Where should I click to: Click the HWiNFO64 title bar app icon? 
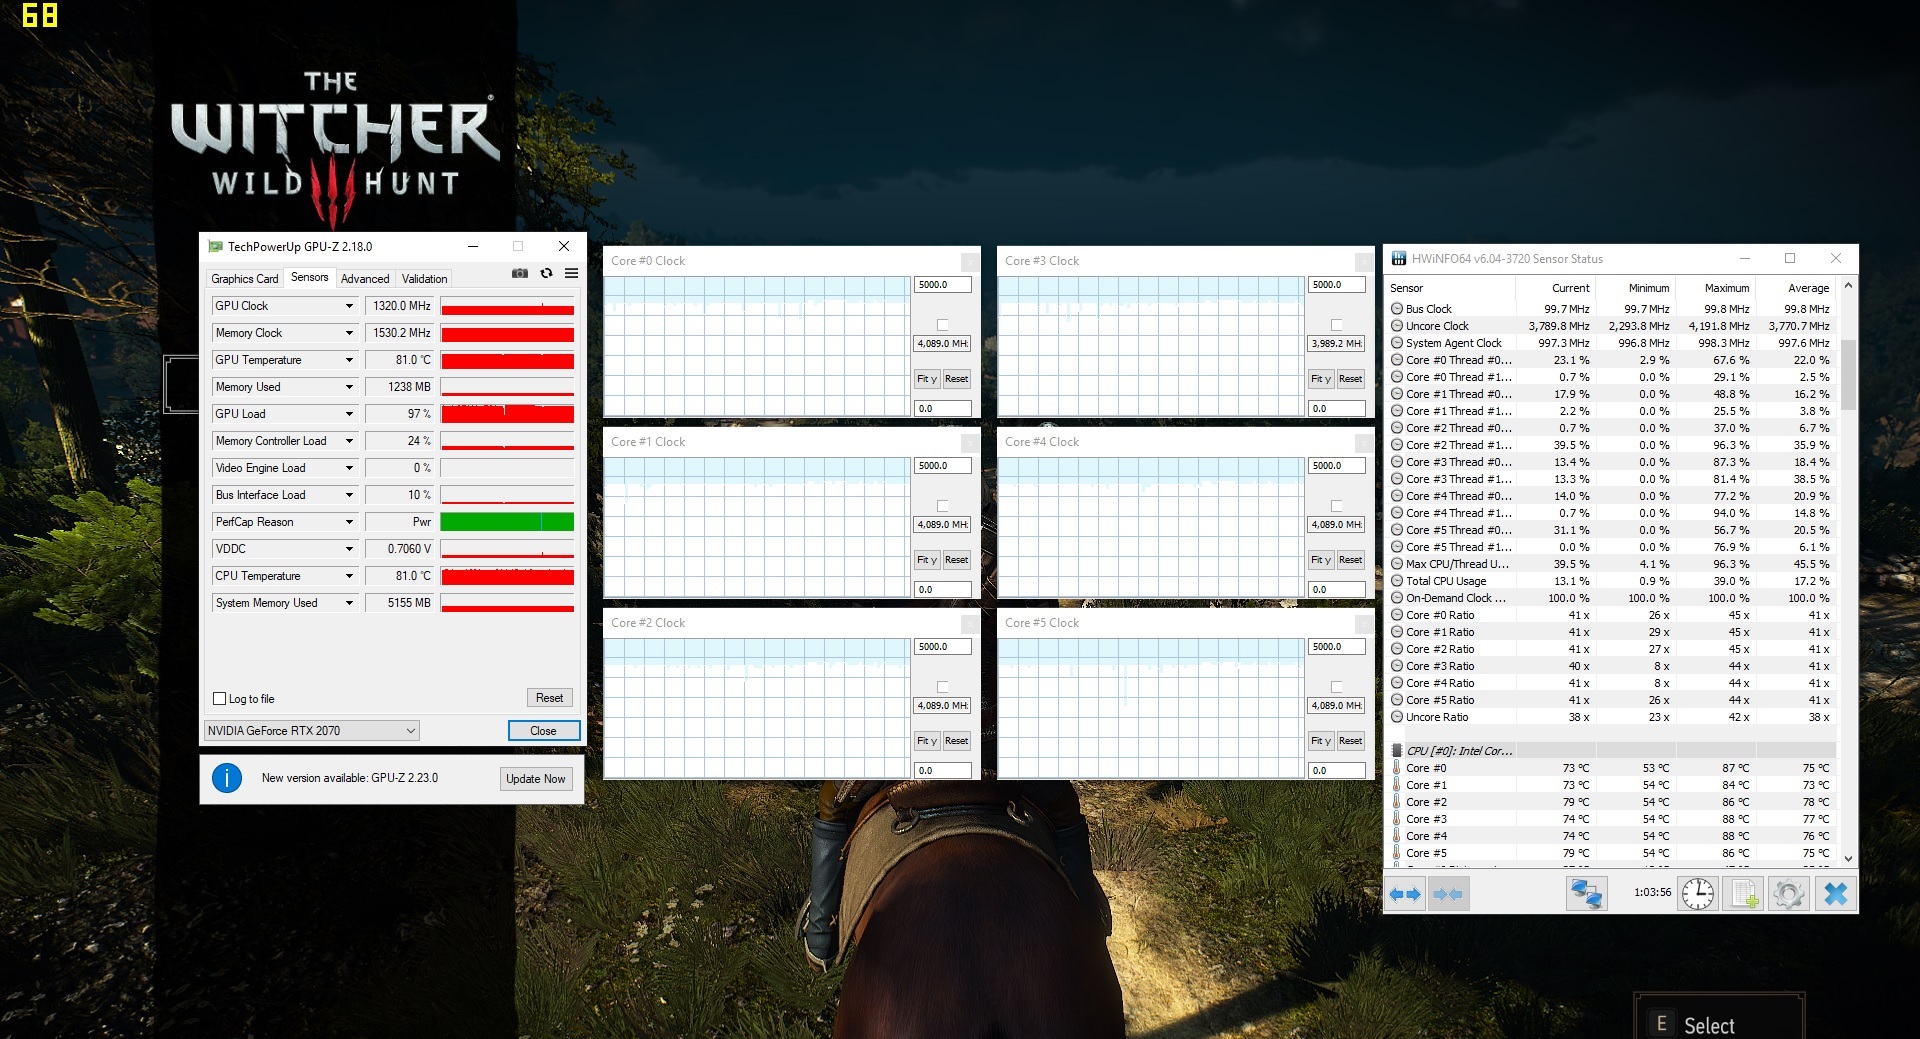click(1399, 259)
